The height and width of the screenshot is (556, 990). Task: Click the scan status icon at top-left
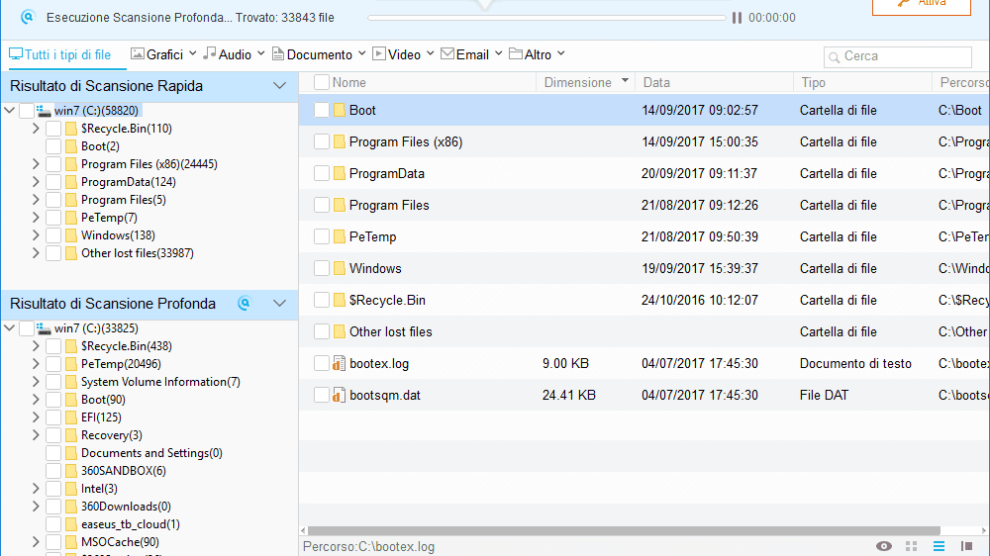pos(27,17)
